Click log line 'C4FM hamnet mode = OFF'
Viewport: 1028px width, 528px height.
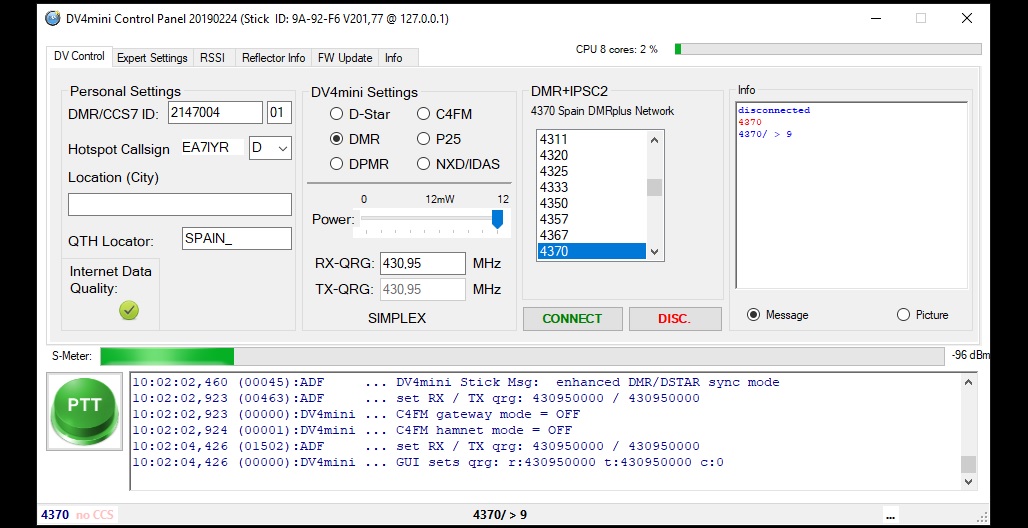tap(484, 430)
